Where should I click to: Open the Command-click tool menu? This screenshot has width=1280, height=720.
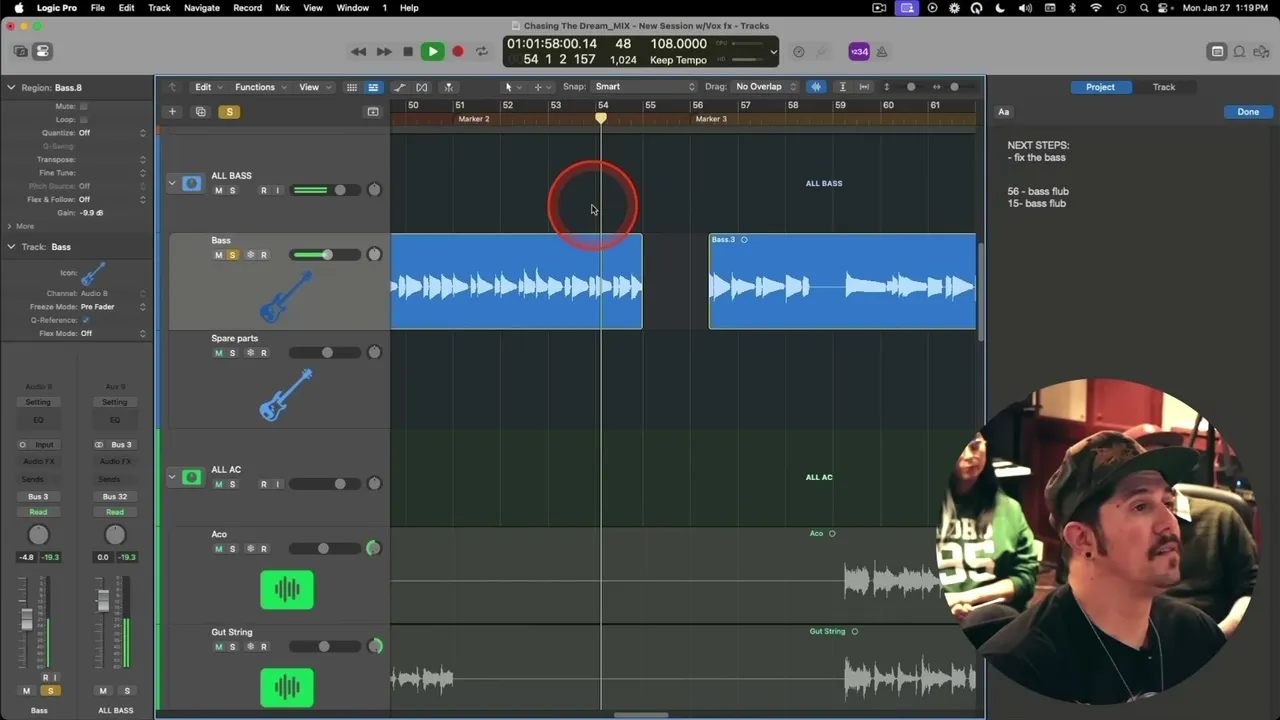(541, 87)
